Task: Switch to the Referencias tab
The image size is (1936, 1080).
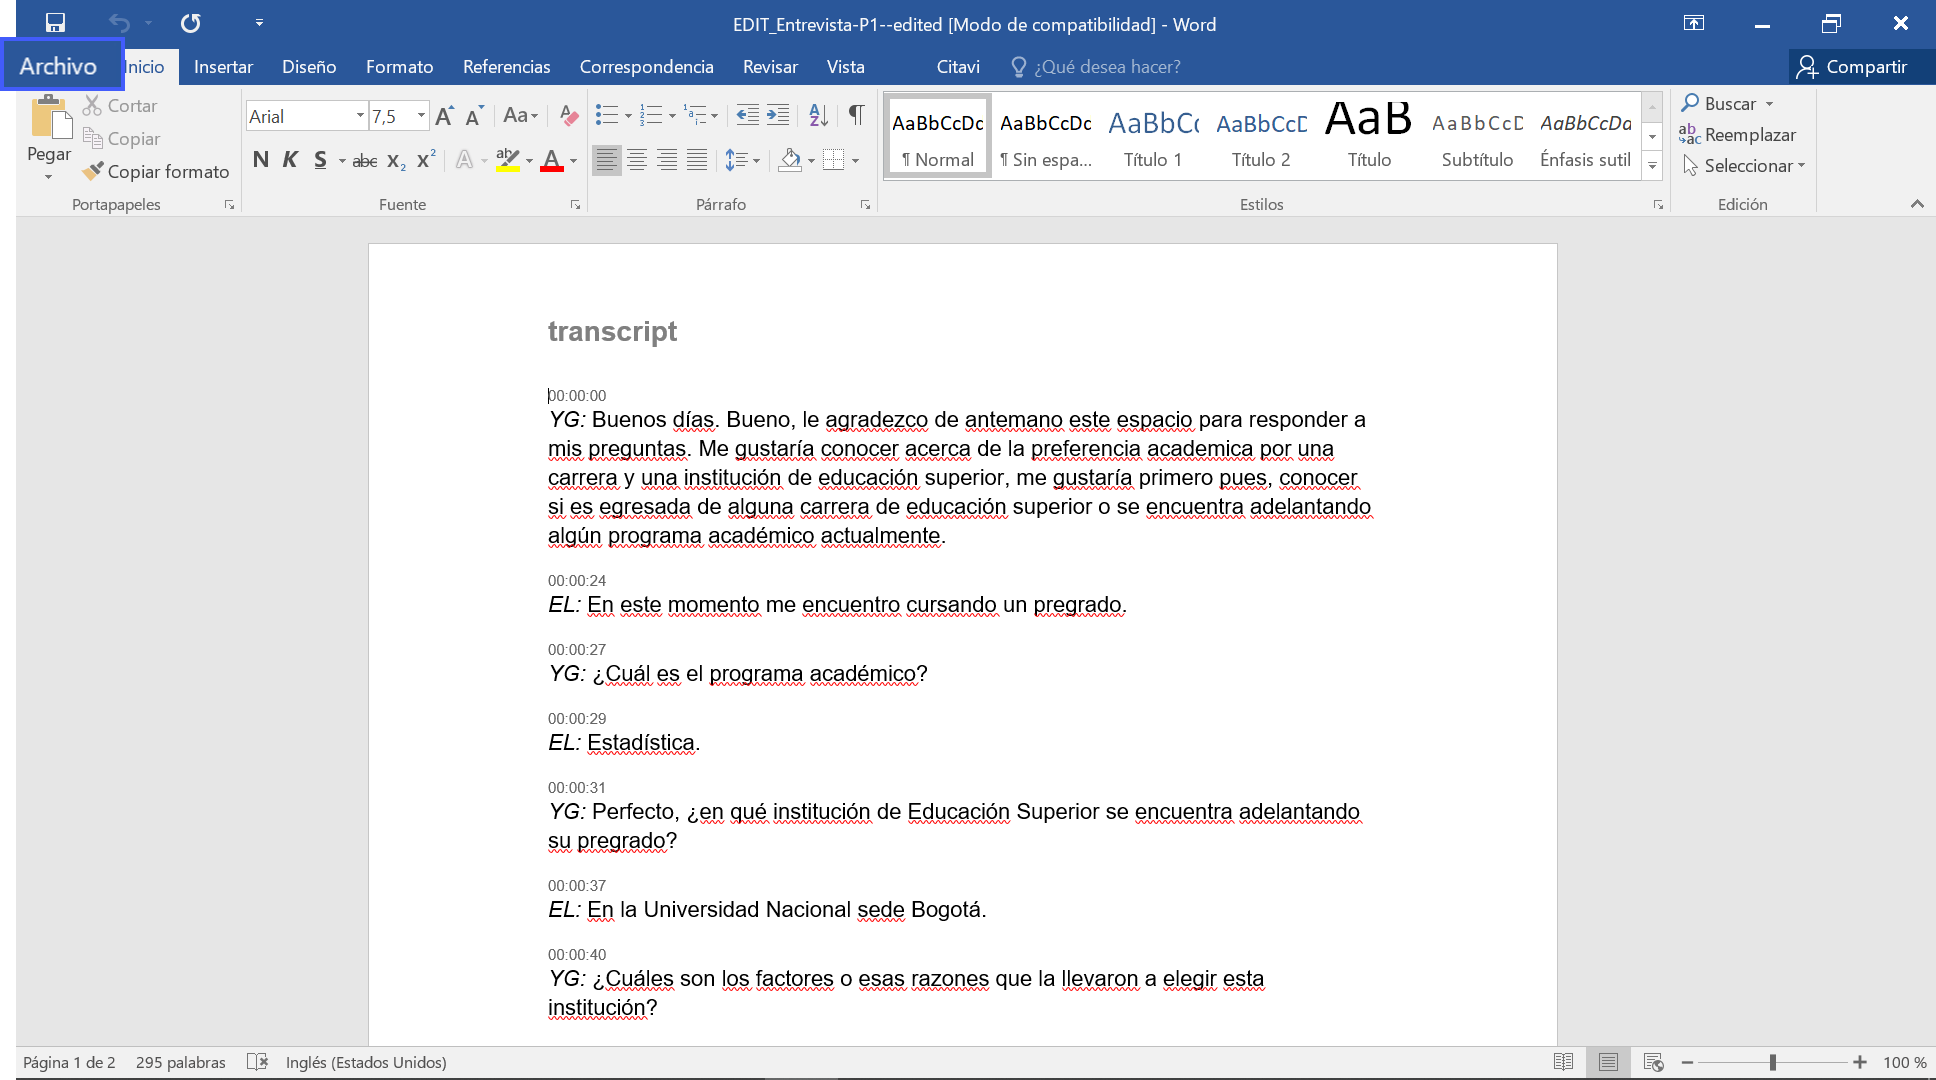Action: (506, 66)
